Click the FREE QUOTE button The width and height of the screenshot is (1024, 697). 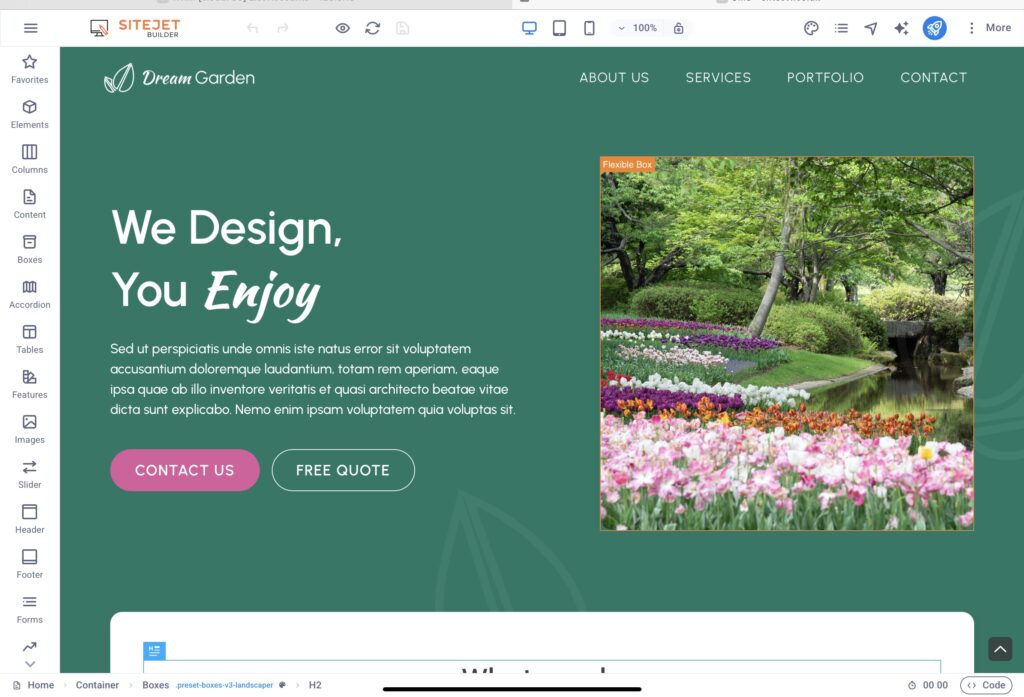click(x=343, y=470)
